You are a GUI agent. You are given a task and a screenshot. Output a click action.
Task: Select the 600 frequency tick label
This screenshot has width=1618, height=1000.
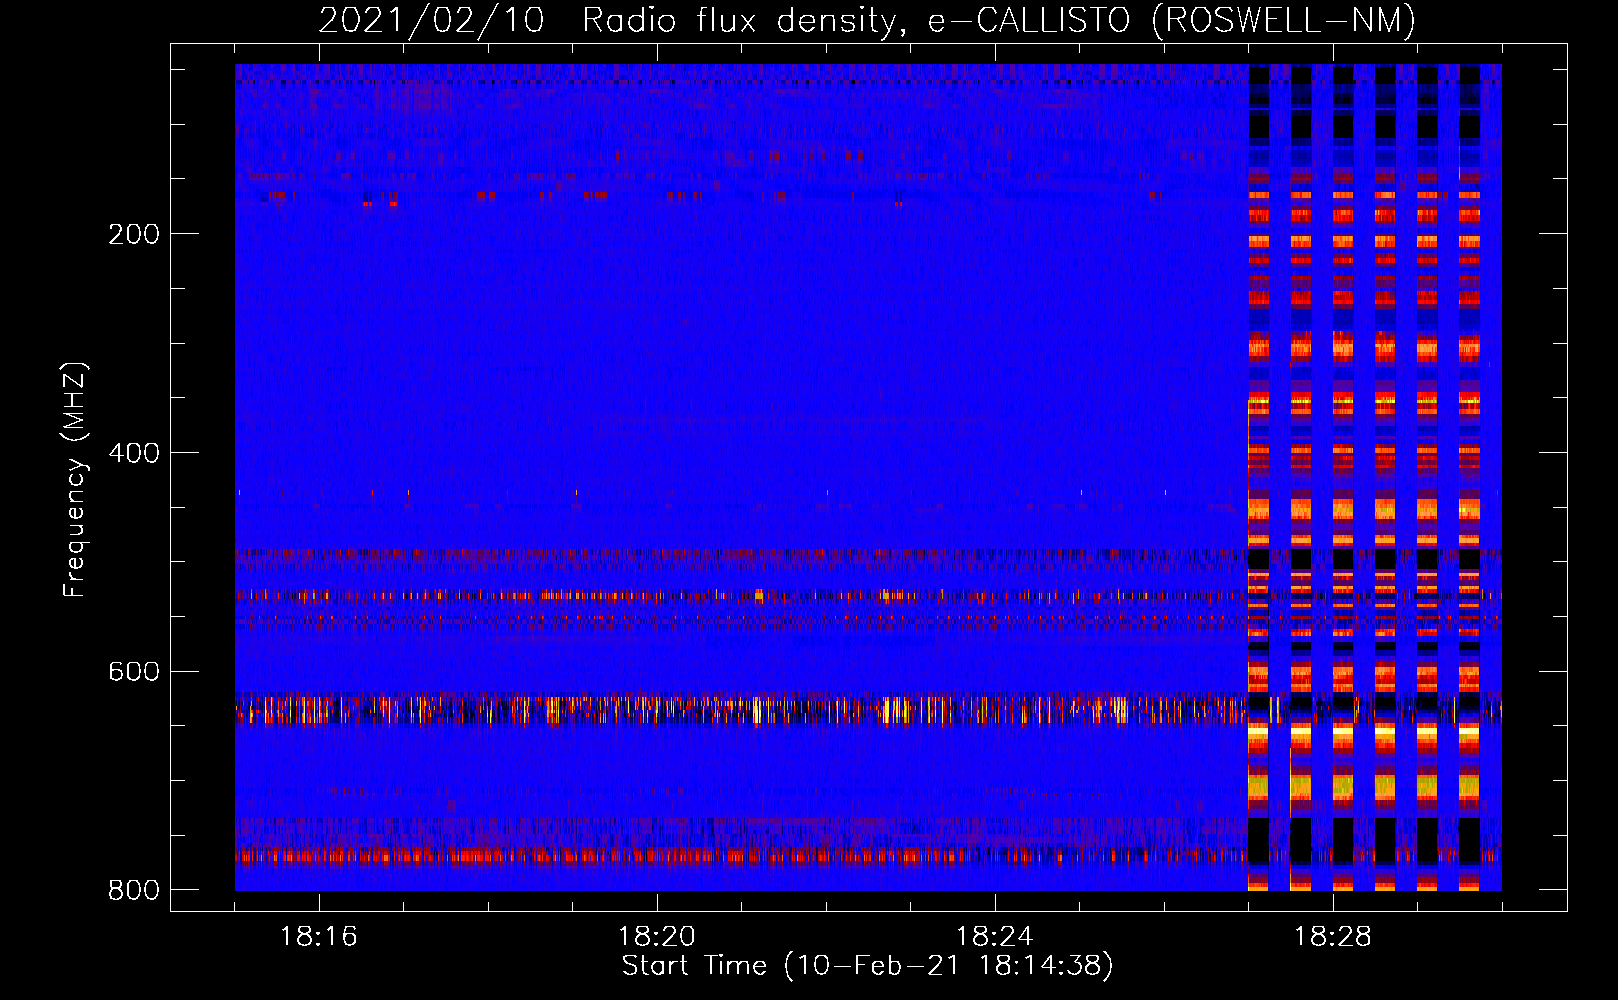pos(134,671)
